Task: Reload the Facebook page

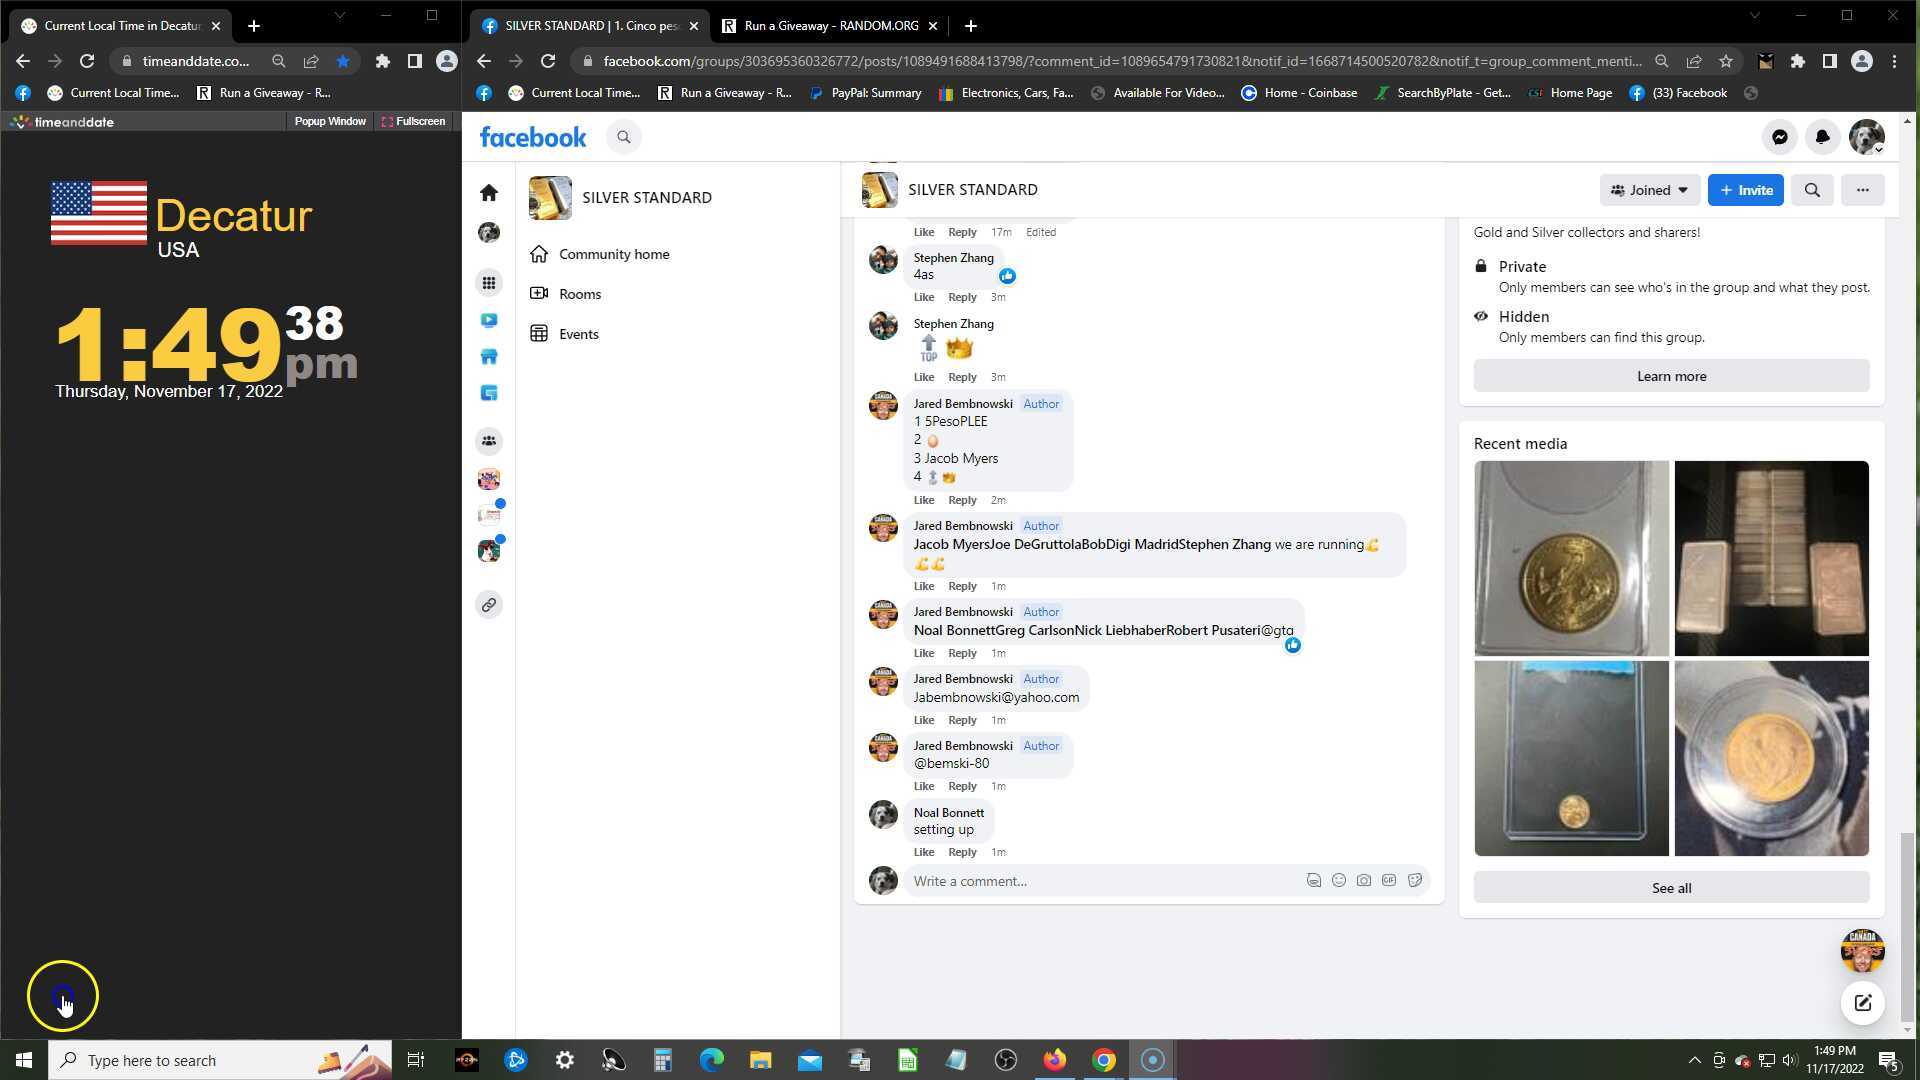Action: coord(548,61)
